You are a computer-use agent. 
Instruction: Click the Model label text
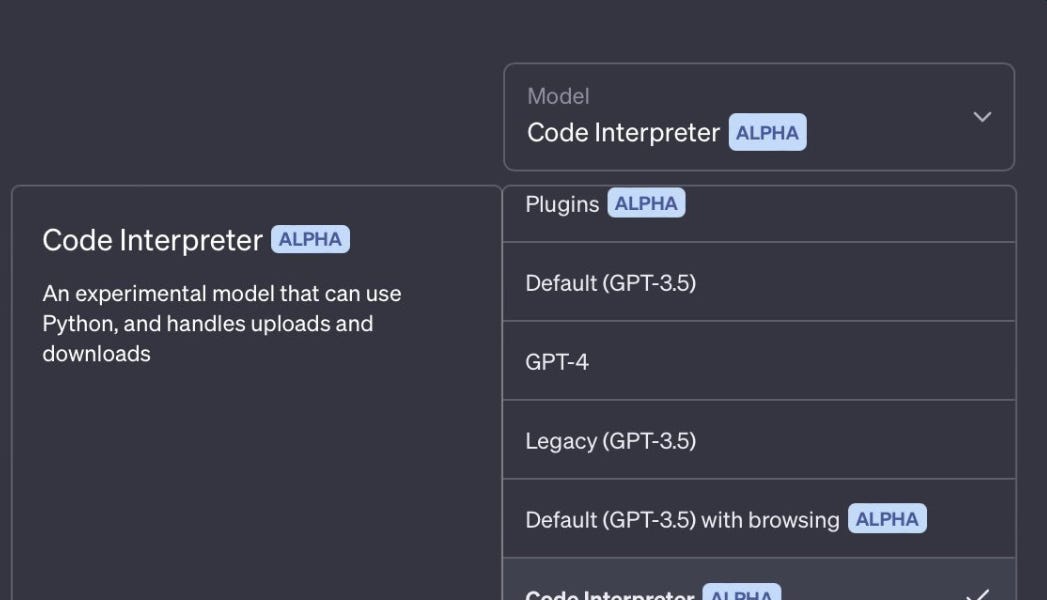(558, 96)
